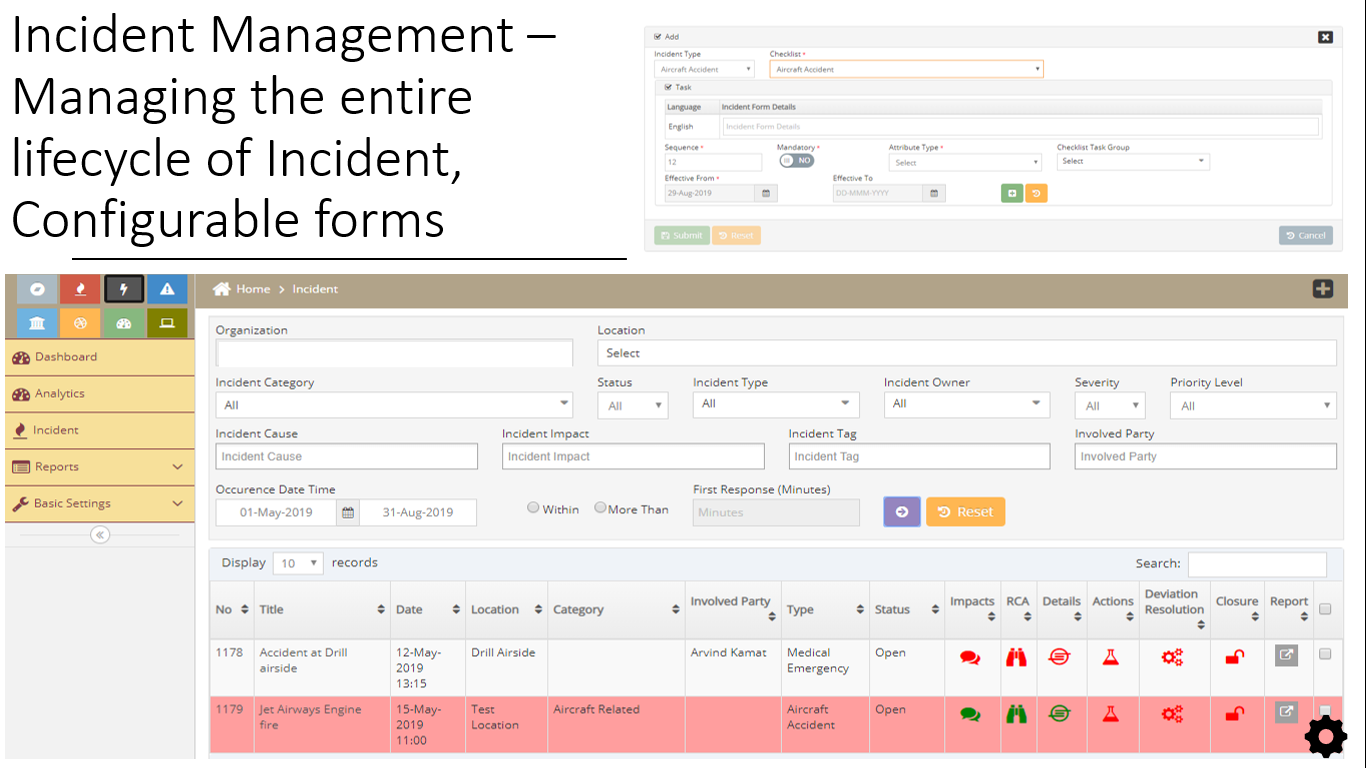This screenshot has width=1366, height=768.
Task: Open the bank building module tile
Action: point(37,323)
